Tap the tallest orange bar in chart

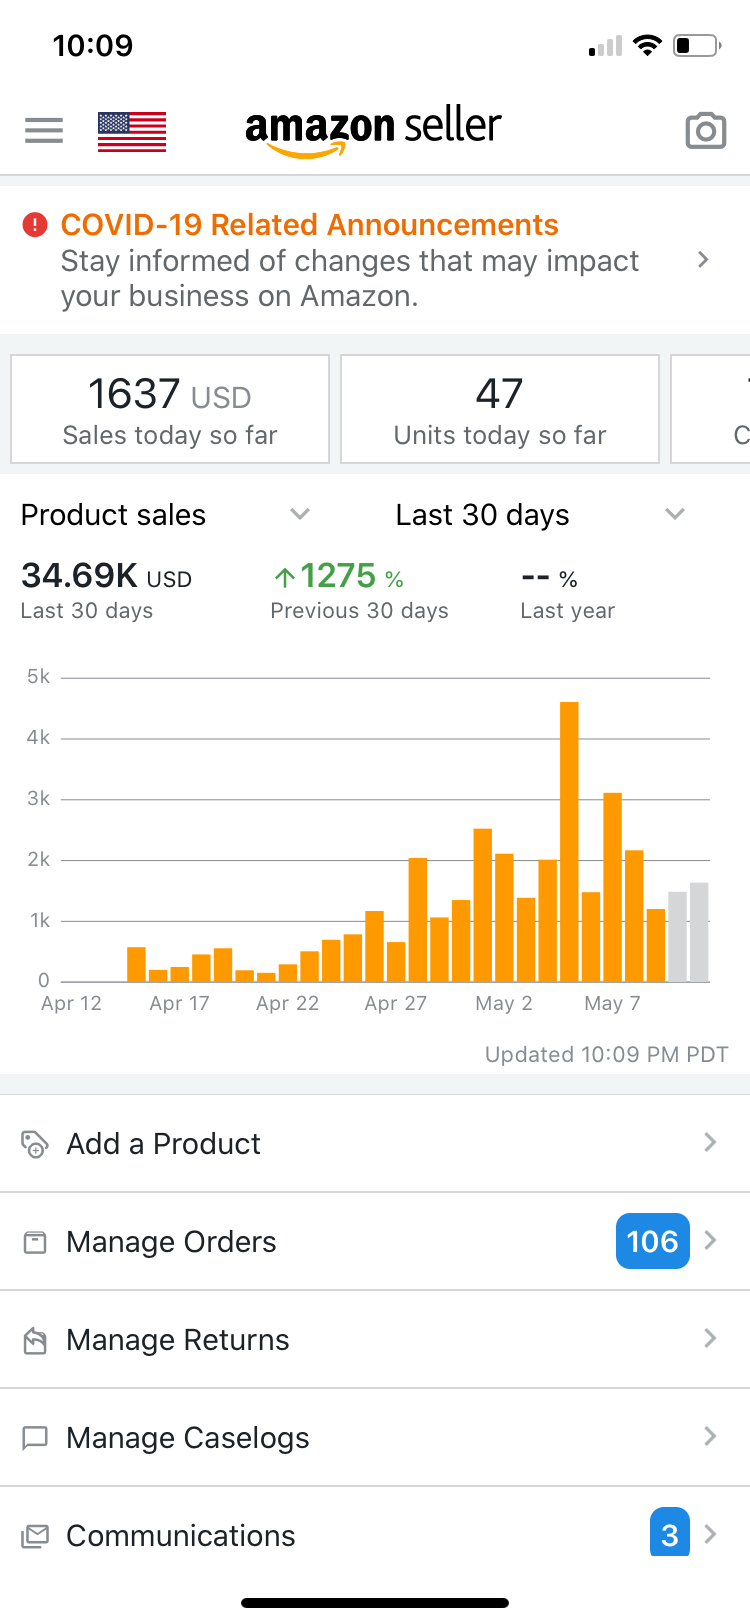[569, 840]
